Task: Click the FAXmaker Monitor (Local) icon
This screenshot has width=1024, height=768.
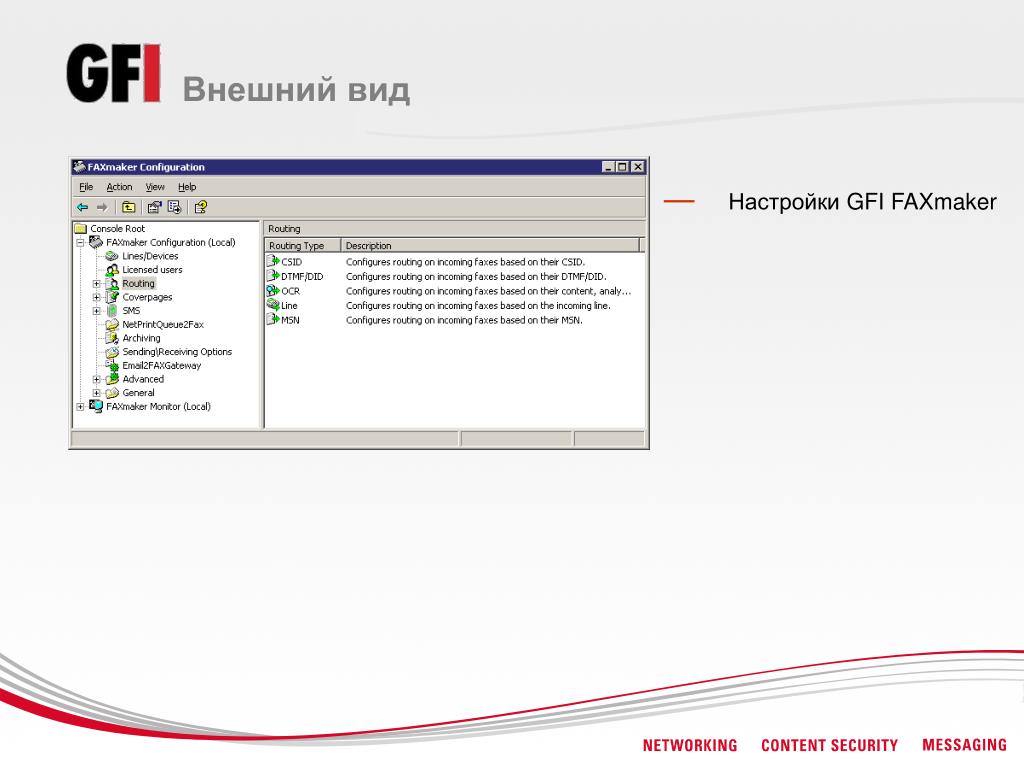Action: click(96, 406)
